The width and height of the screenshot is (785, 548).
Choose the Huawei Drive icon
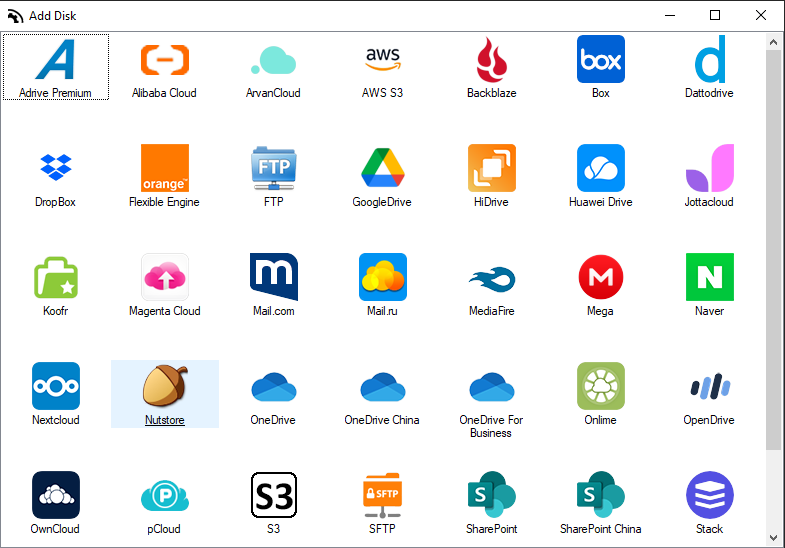601,168
